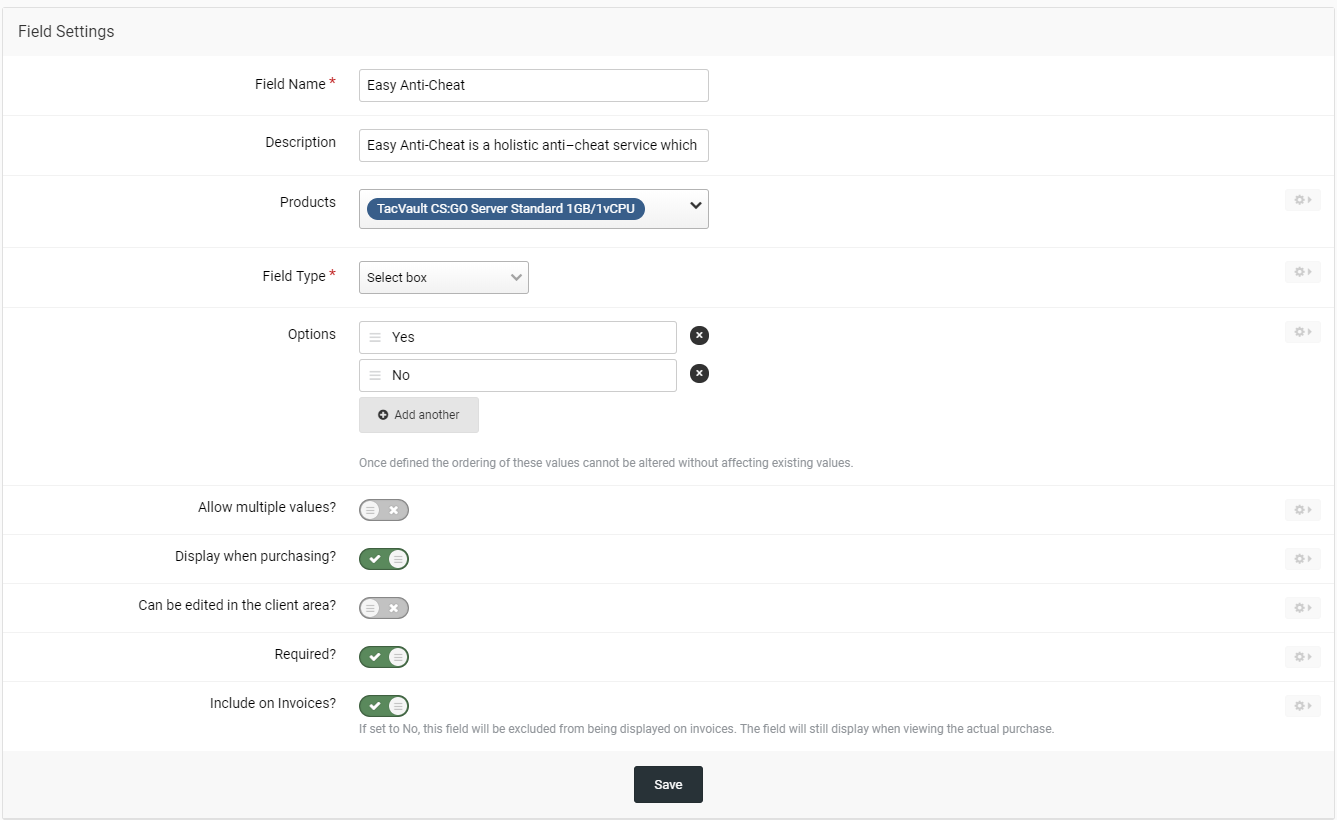Open gear settings for Required row

[x=1302, y=656]
